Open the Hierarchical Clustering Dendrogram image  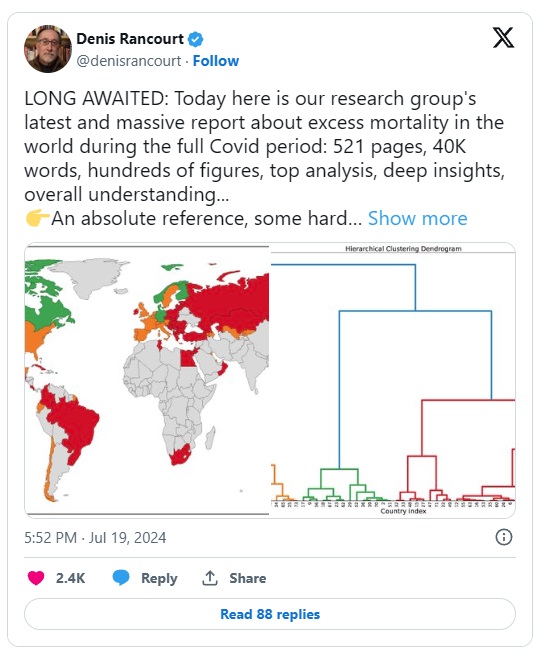(393, 380)
